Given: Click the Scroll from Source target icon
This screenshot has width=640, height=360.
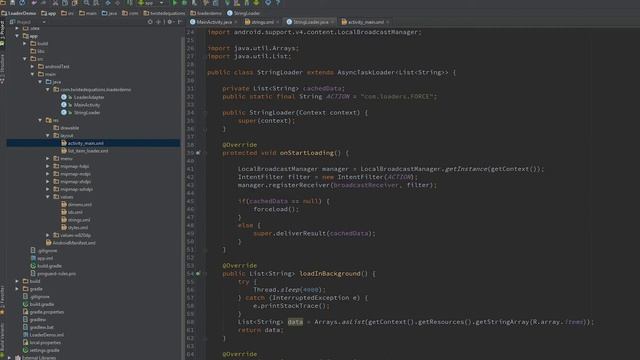Looking at the screenshot, I should [x=150, y=22].
